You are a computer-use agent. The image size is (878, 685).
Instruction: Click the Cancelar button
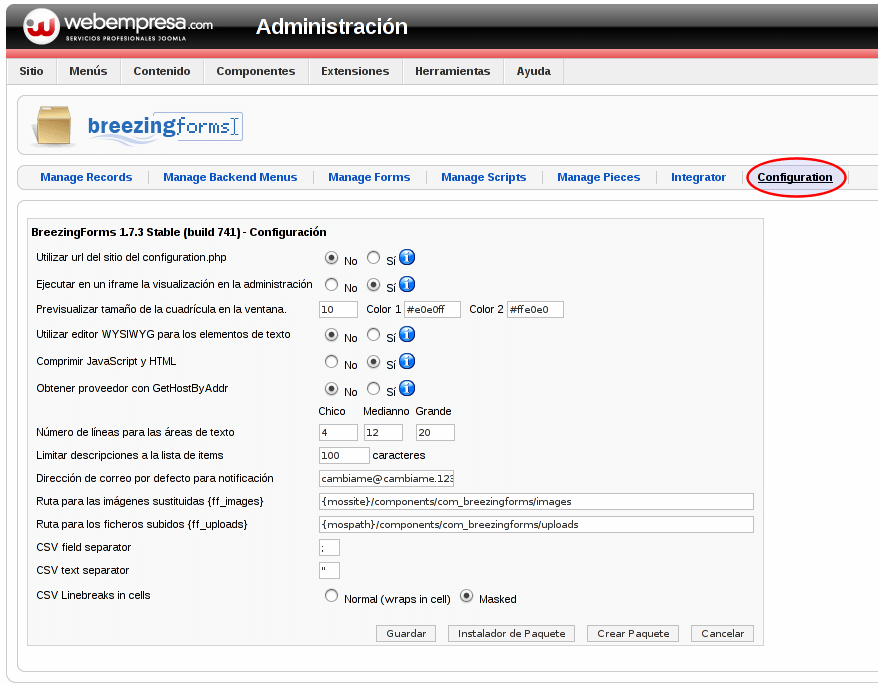point(722,633)
